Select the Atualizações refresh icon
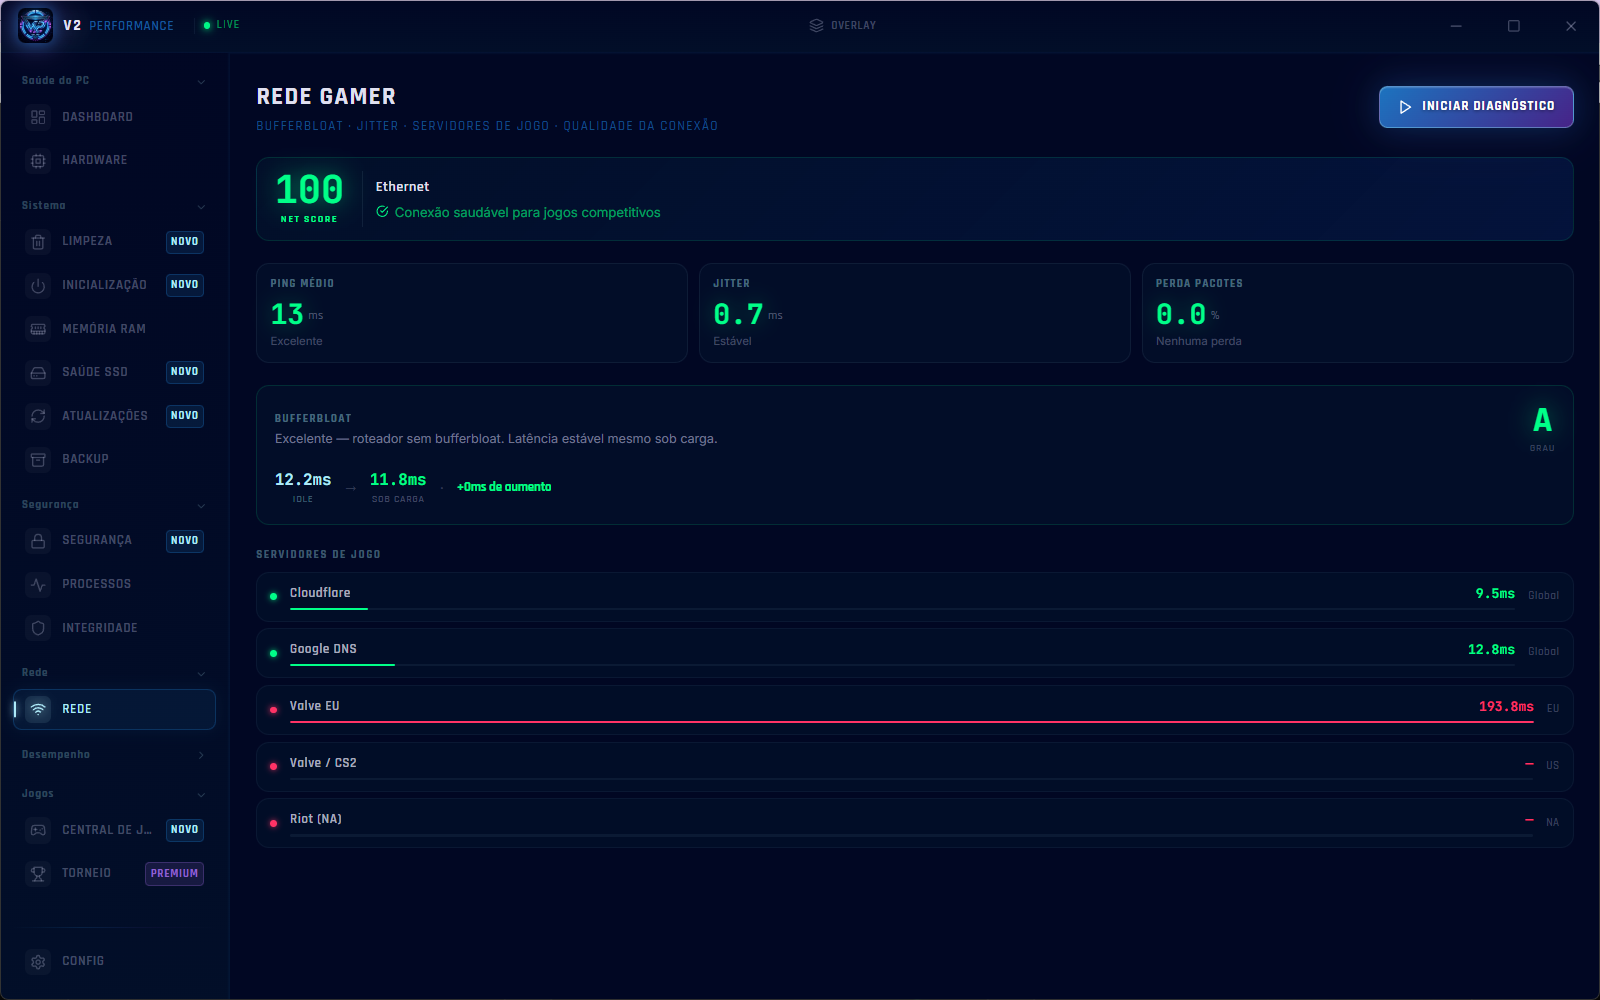 [38, 416]
